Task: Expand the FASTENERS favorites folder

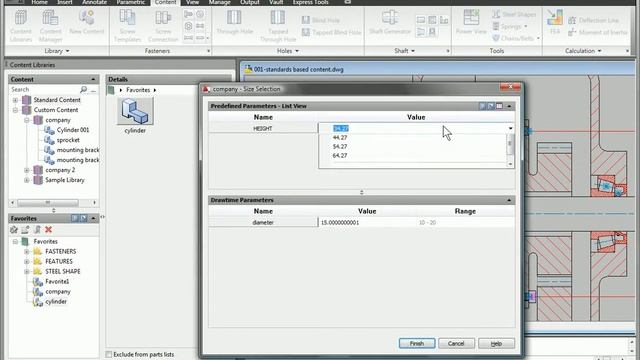Action: (x=27, y=251)
